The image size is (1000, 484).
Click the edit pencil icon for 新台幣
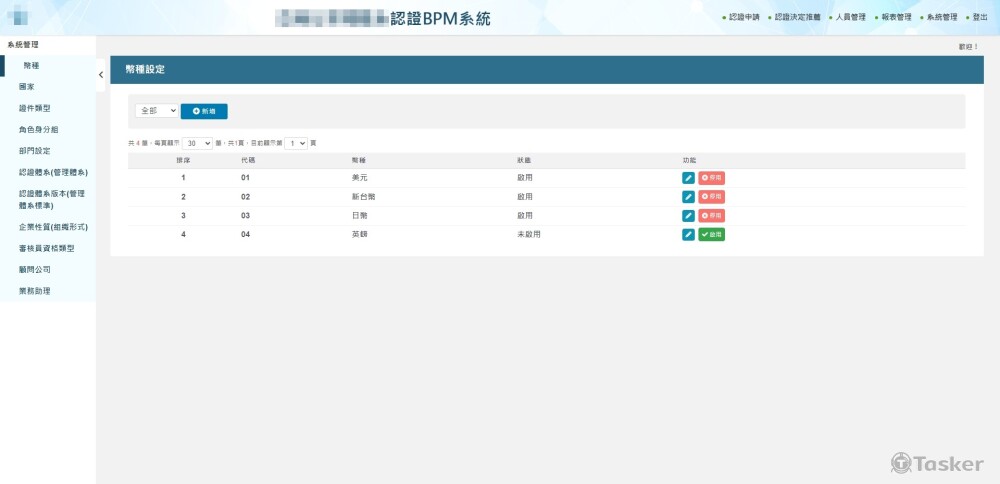pyautogui.click(x=688, y=197)
